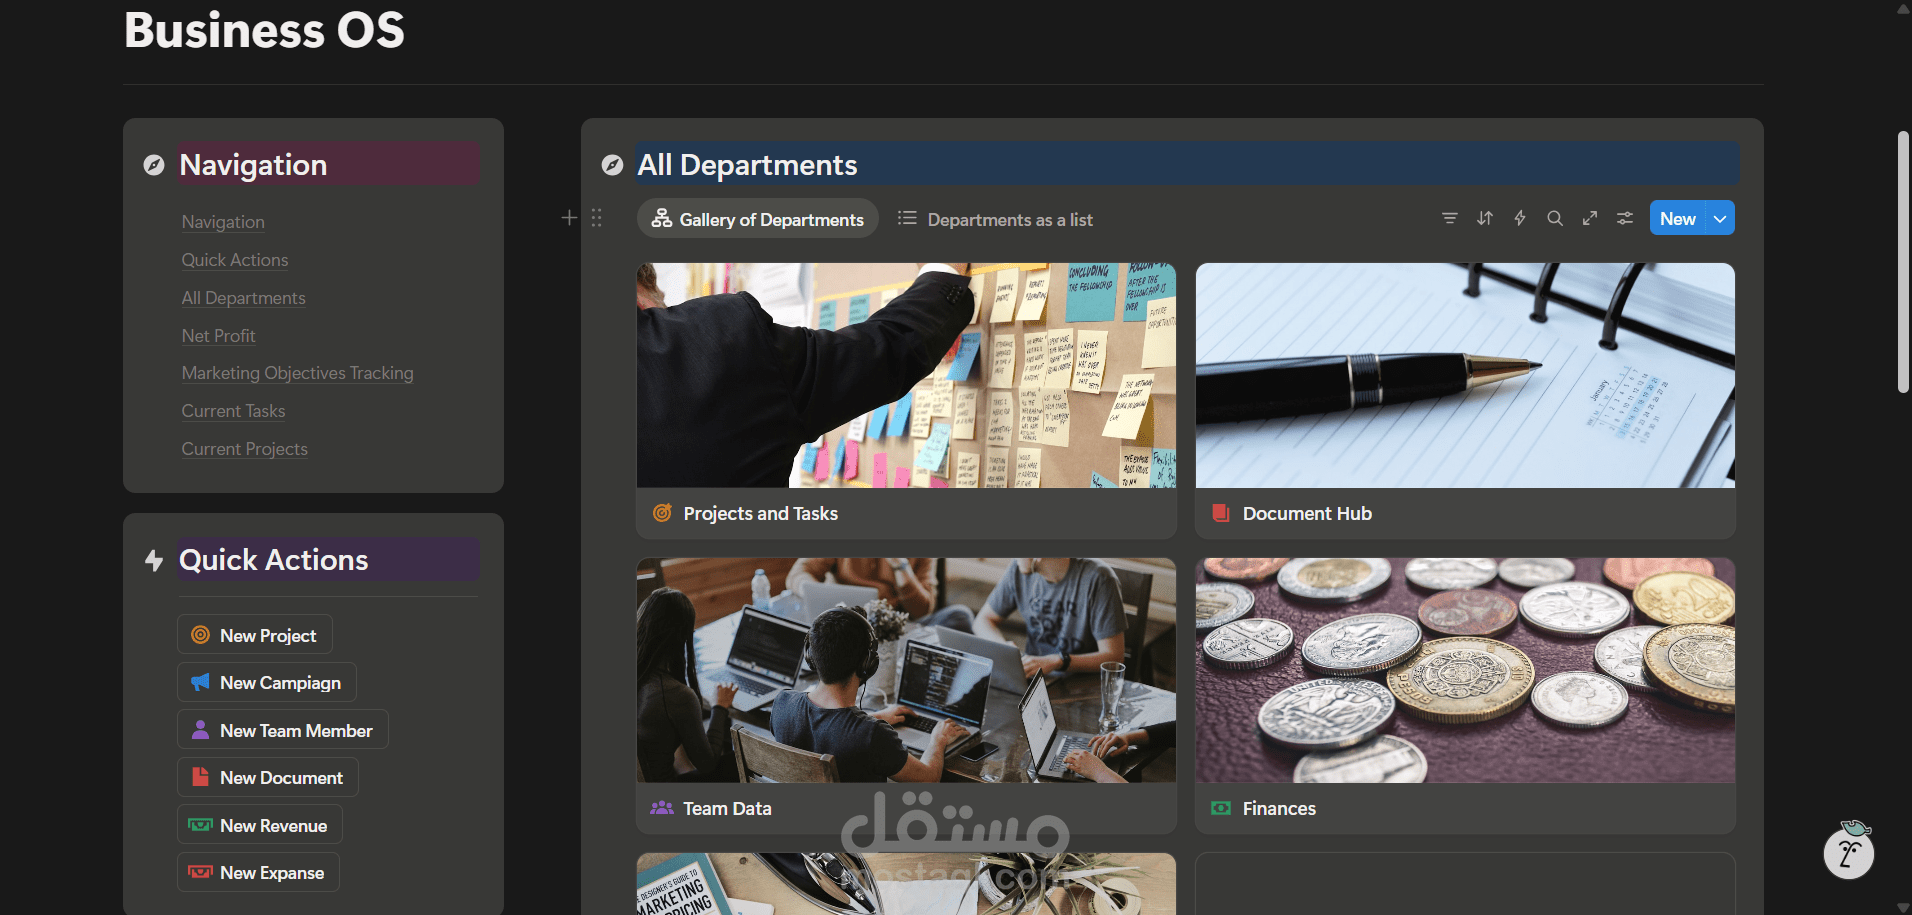
Task: Switch to Departments as a list view
Action: pos(995,219)
